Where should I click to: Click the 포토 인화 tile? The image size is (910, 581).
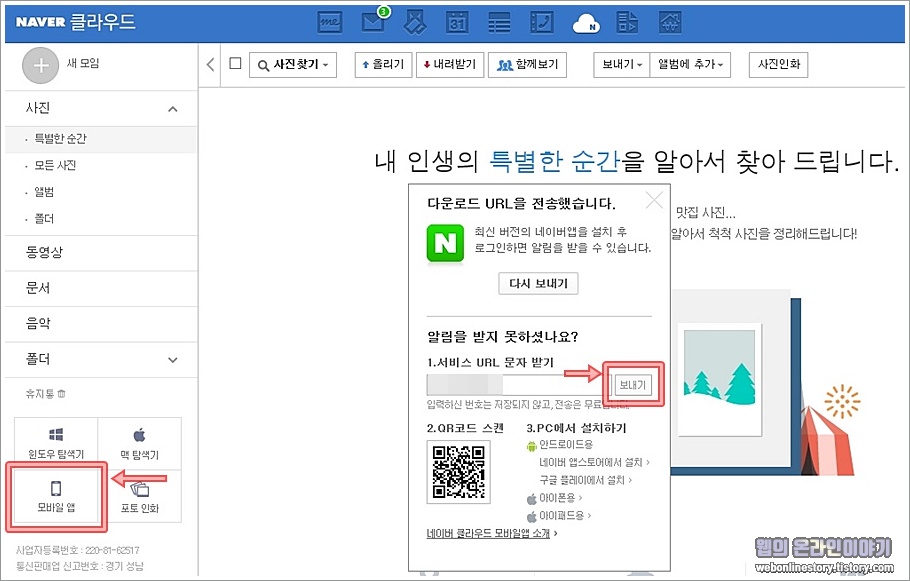(139, 496)
